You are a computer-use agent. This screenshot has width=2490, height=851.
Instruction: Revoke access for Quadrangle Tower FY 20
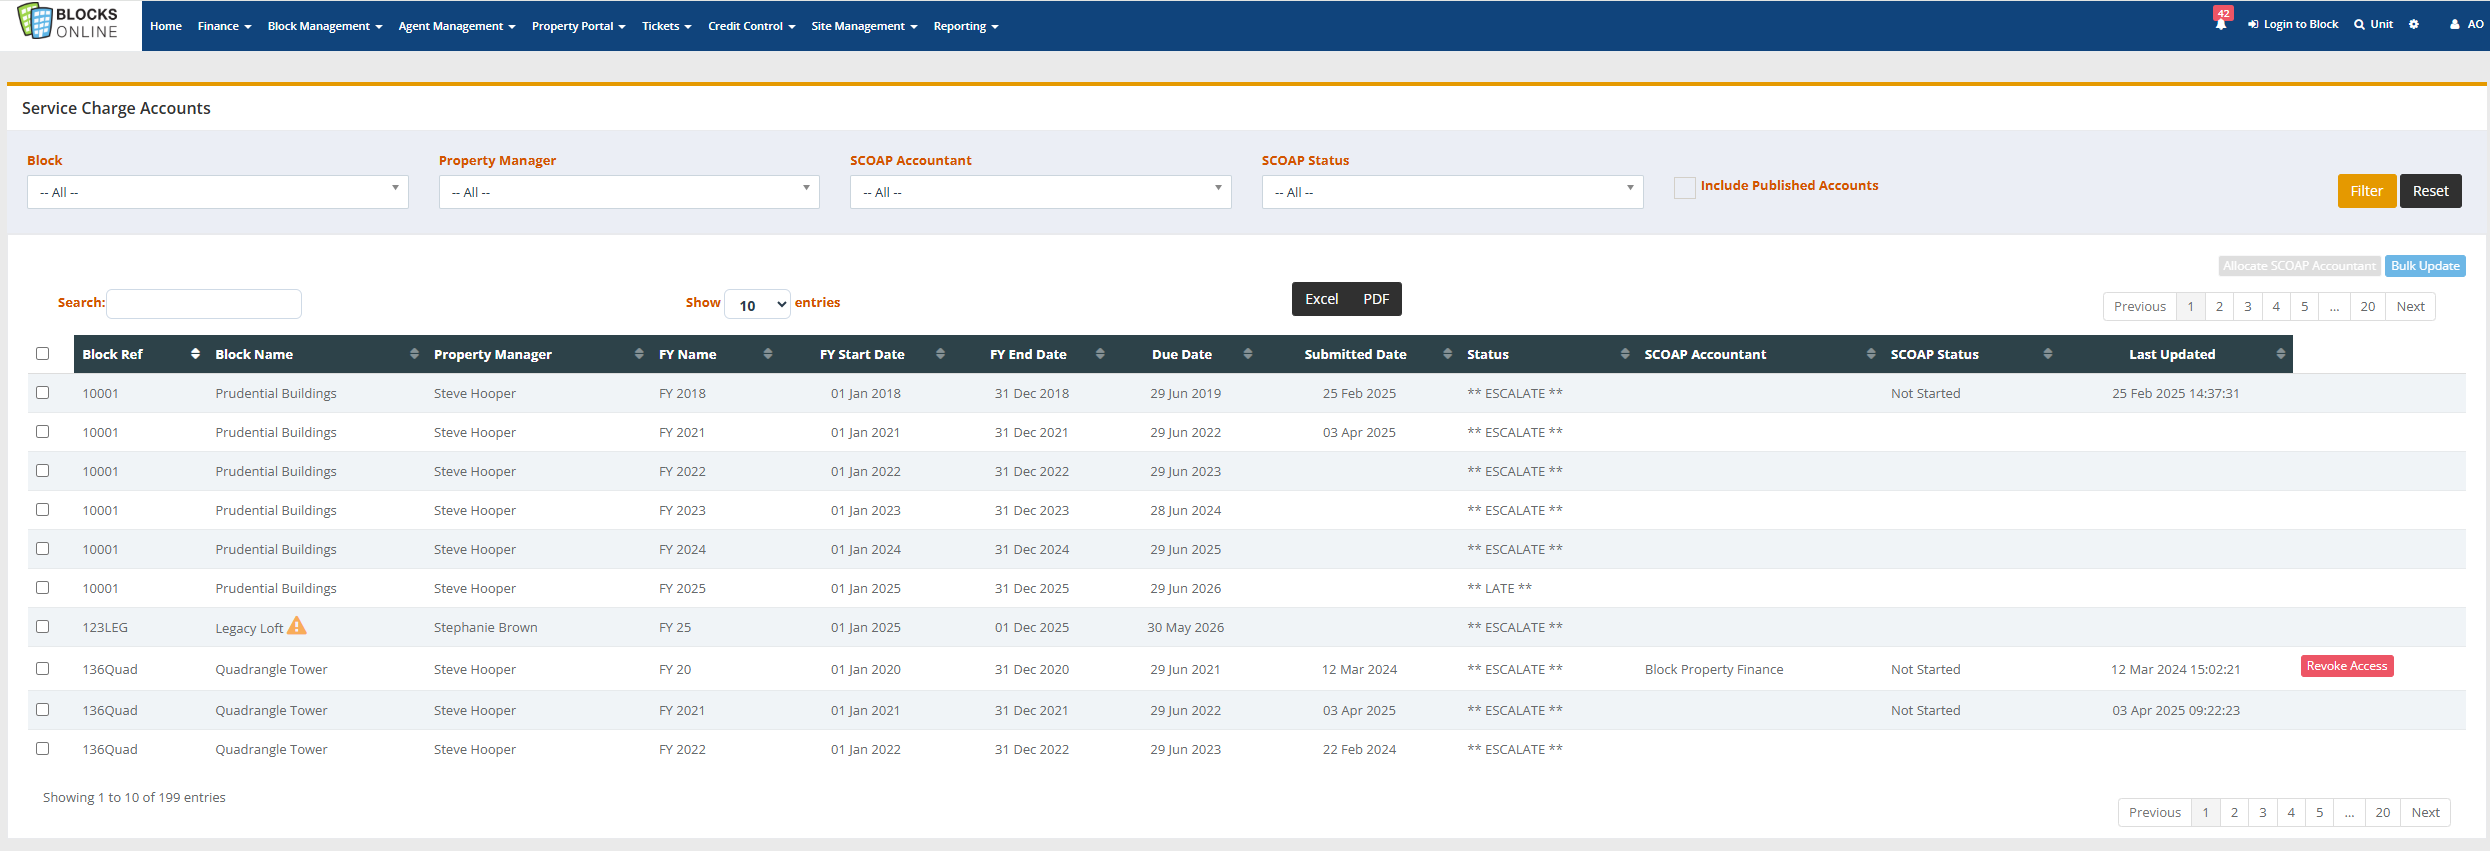pyautogui.click(x=2346, y=666)
